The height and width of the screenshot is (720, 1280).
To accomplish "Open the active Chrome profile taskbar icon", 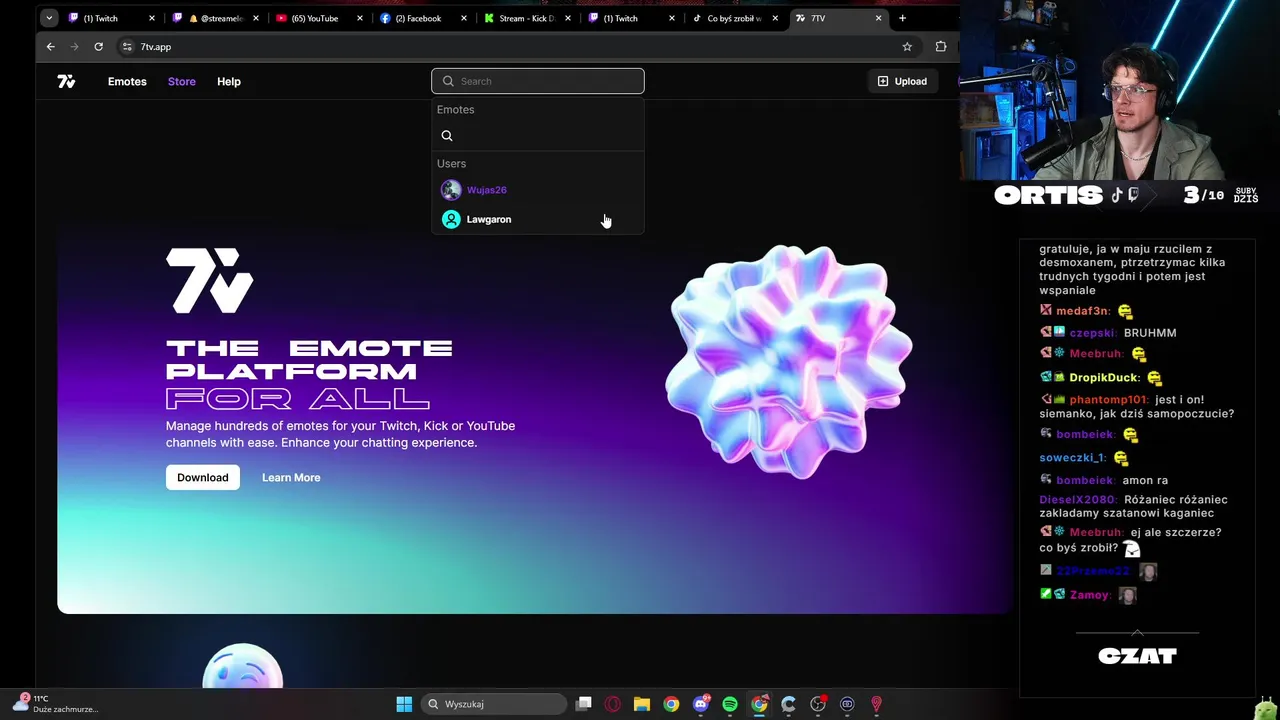I will tap(760, 704).
